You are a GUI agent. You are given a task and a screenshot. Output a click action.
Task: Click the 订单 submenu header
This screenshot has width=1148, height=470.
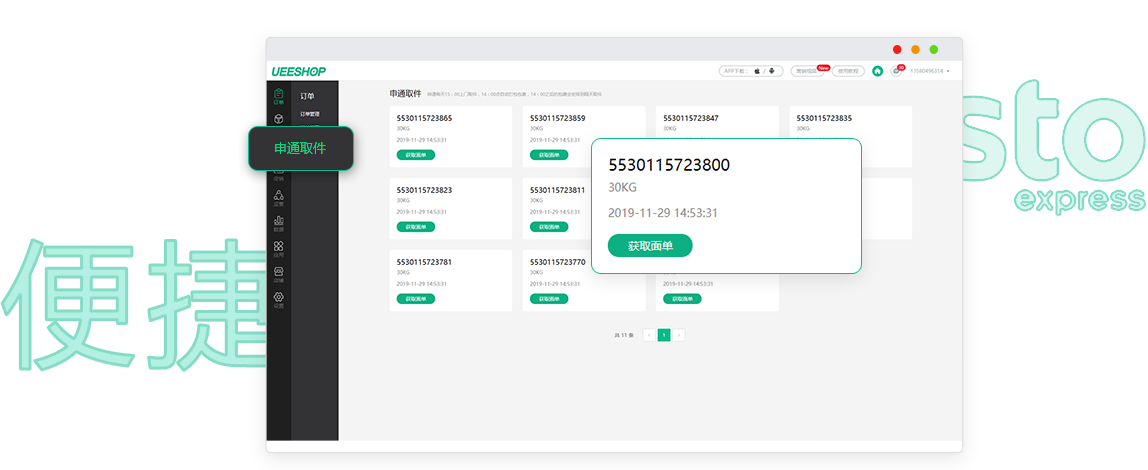click(308, 96)
